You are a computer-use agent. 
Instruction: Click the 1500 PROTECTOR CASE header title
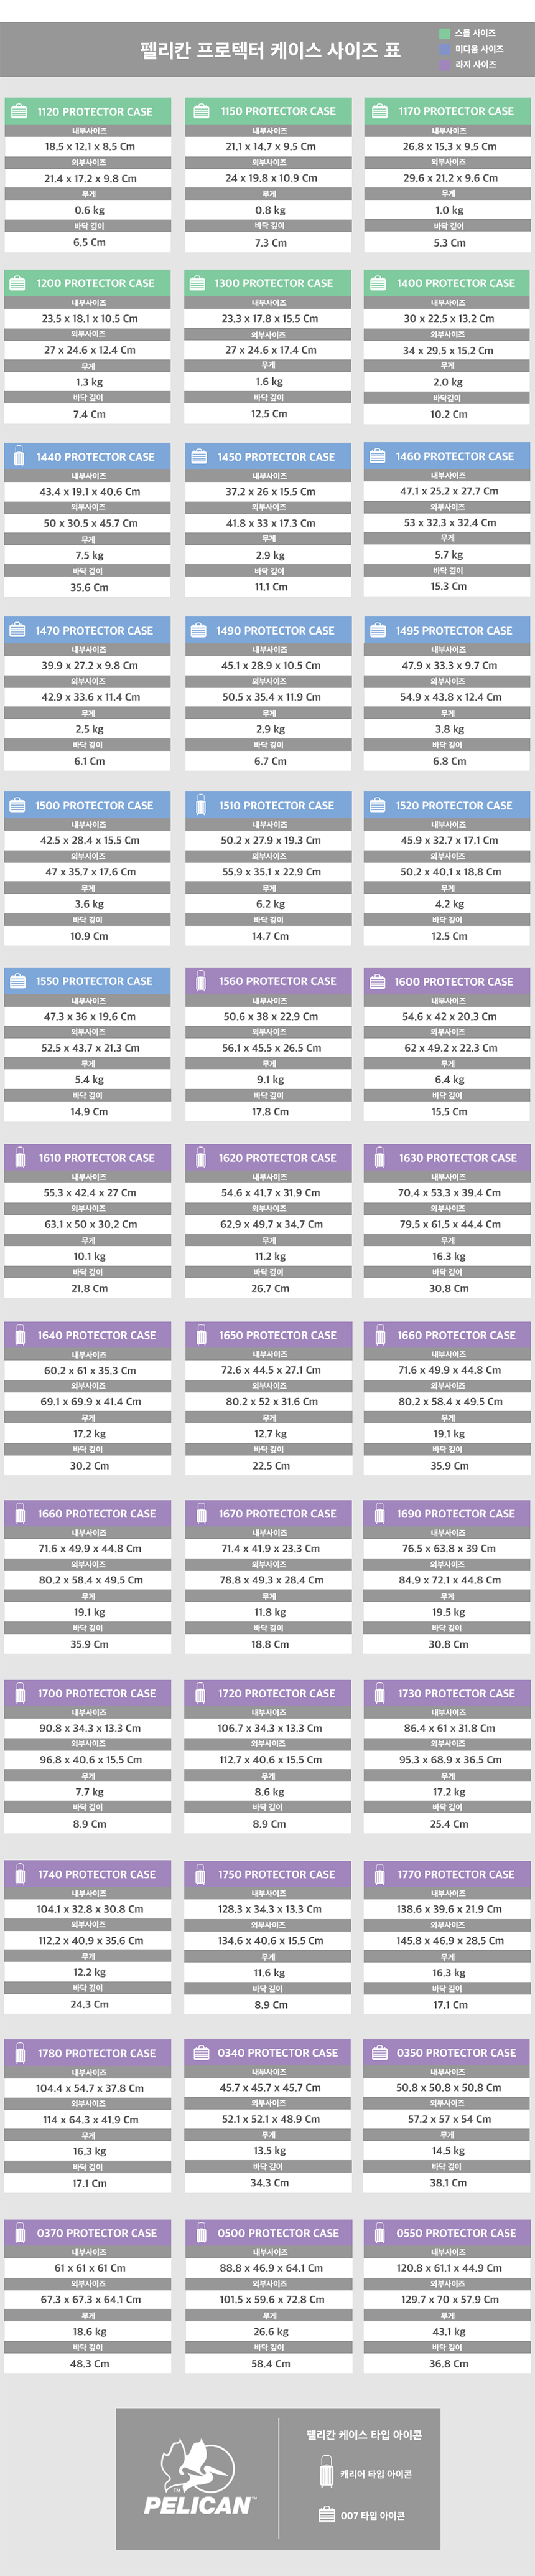coord(95,806)
